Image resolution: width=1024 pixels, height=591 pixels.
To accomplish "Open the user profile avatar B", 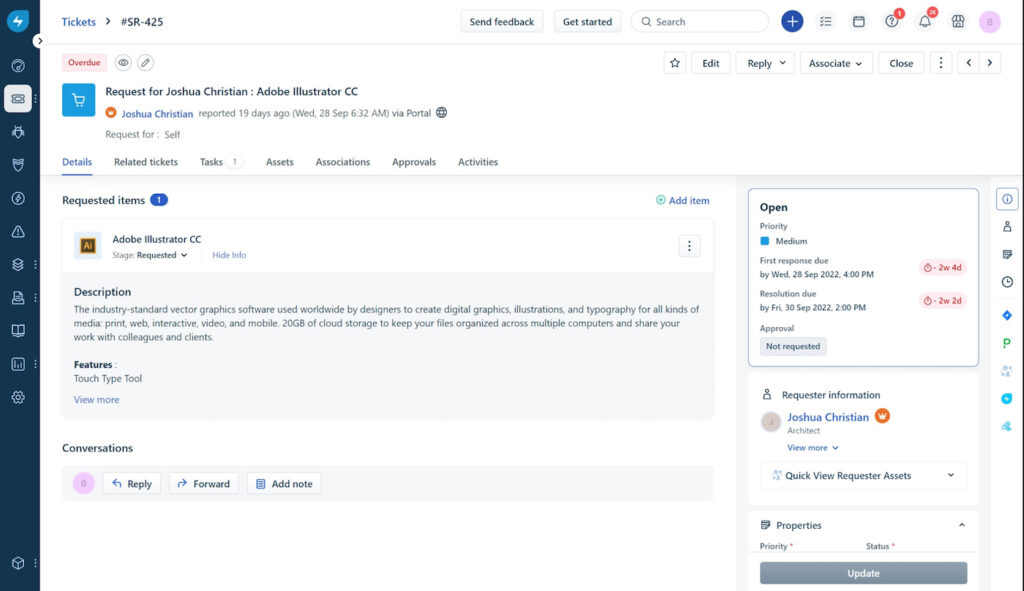I will tap(989, 22).
